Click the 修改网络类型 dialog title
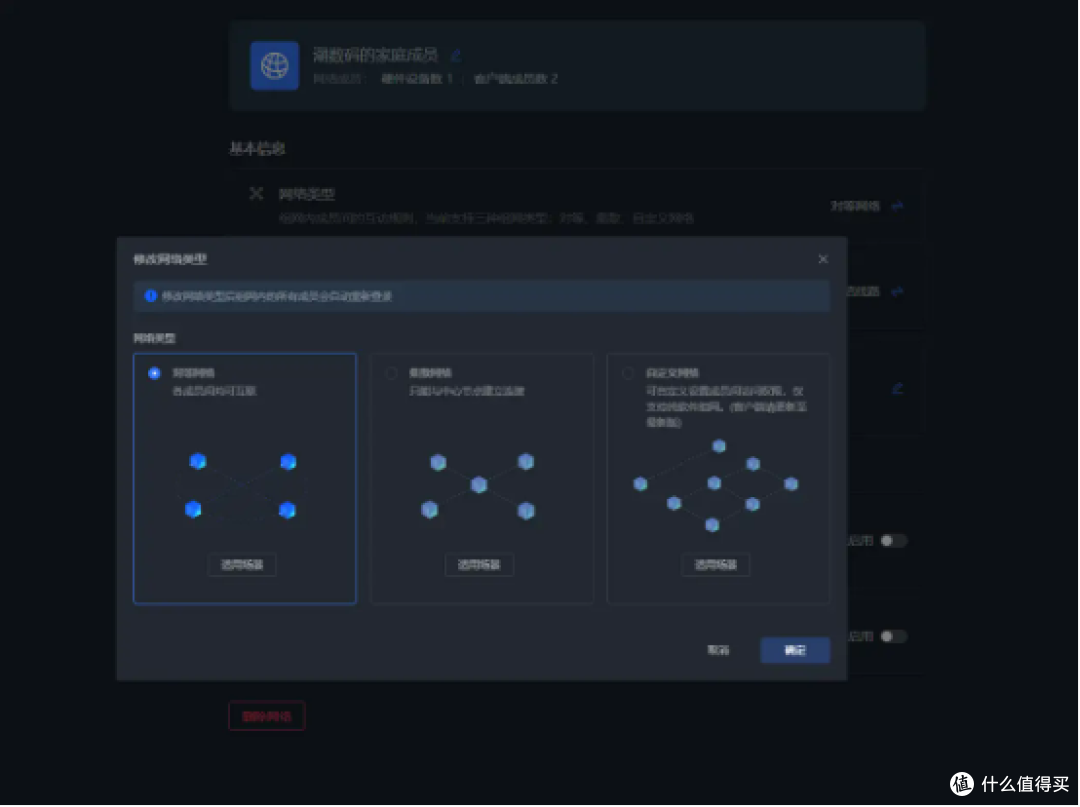Screen dimensions: 1080x807 point(170,259)
